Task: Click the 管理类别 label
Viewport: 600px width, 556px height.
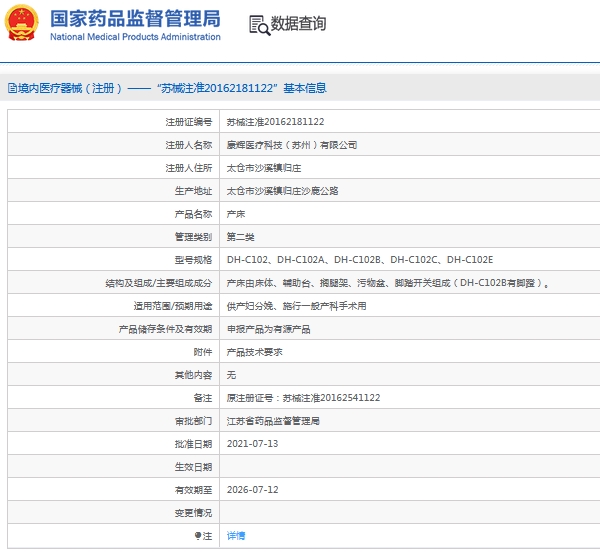Action: click(193, 237)
